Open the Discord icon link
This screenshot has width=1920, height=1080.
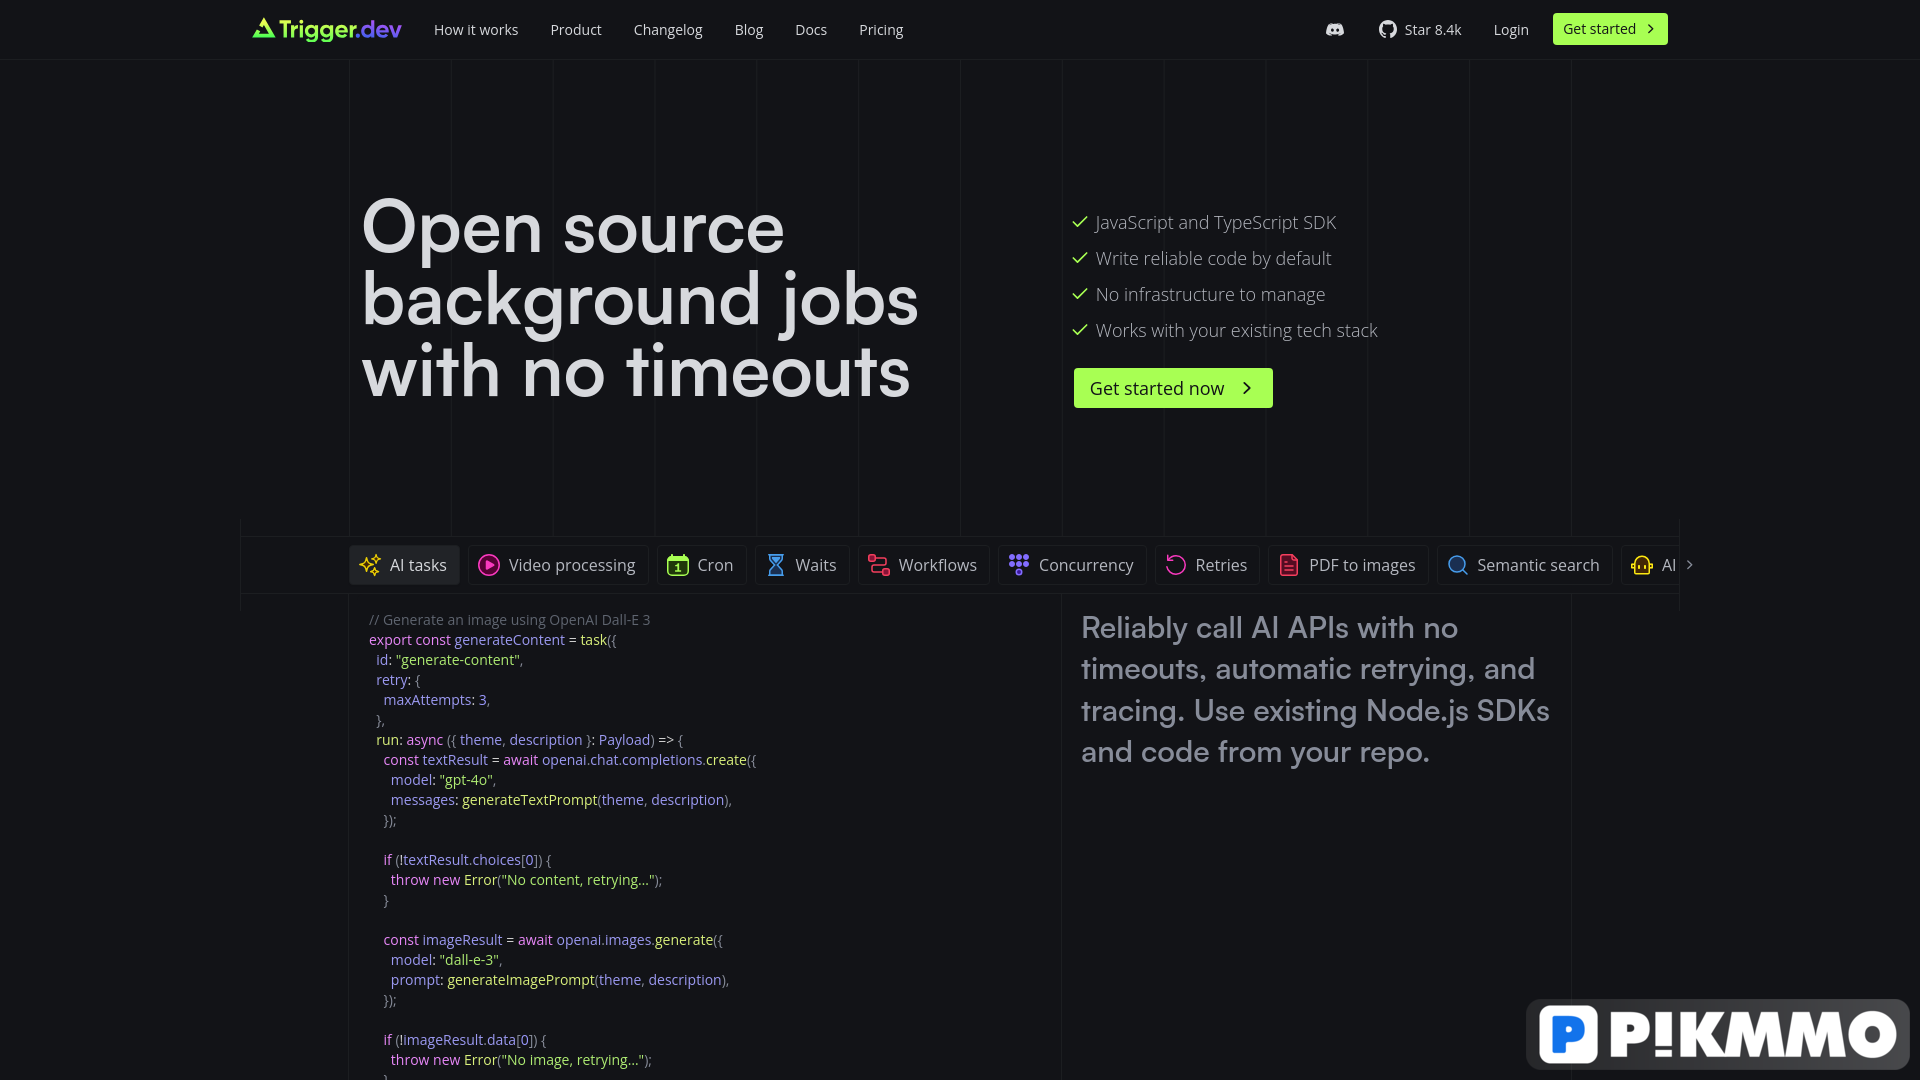coord(1335,30)
